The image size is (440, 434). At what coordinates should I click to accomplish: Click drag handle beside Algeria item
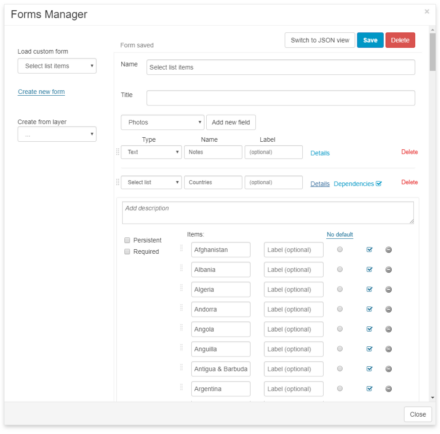181,288
